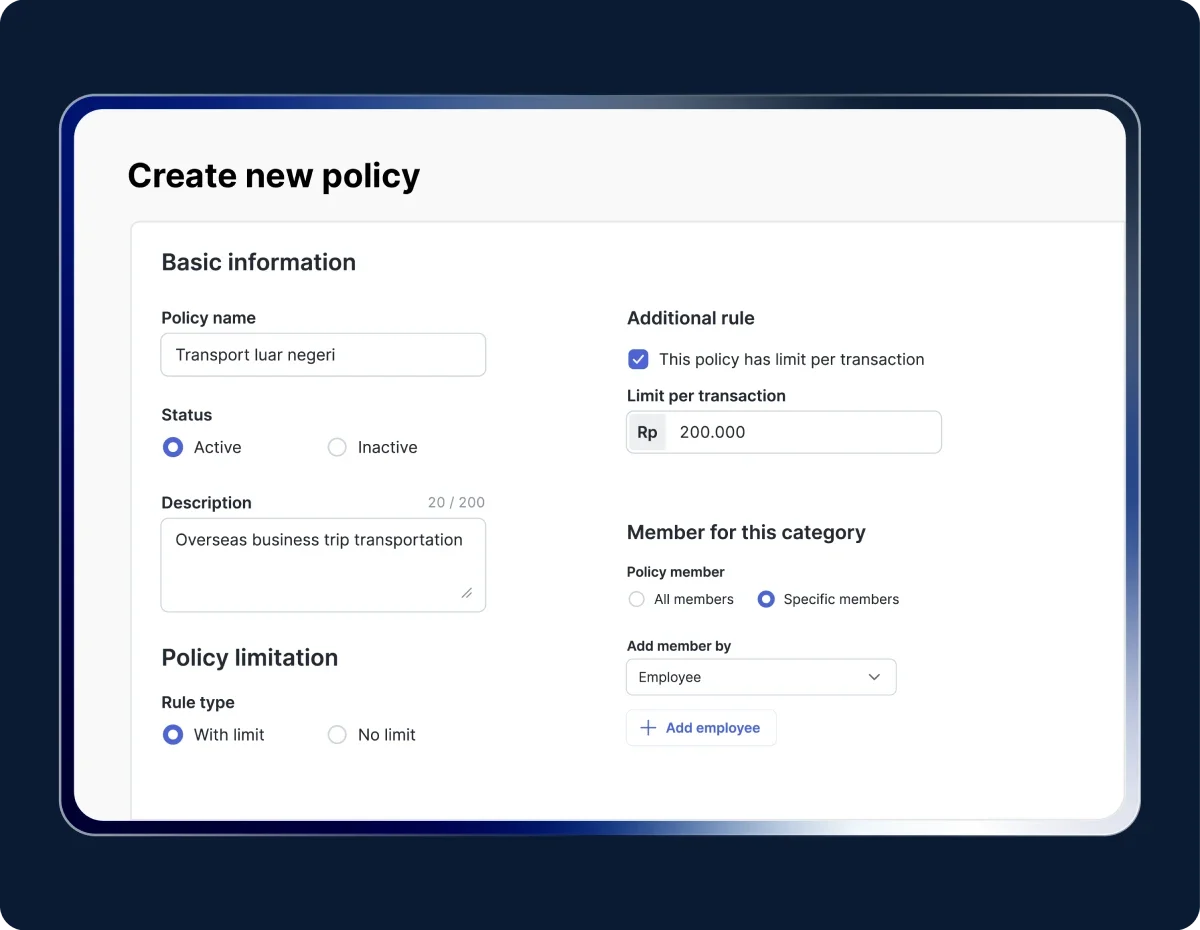Click the Description box resize handle

pyautogui.click(x=466, y=592)
